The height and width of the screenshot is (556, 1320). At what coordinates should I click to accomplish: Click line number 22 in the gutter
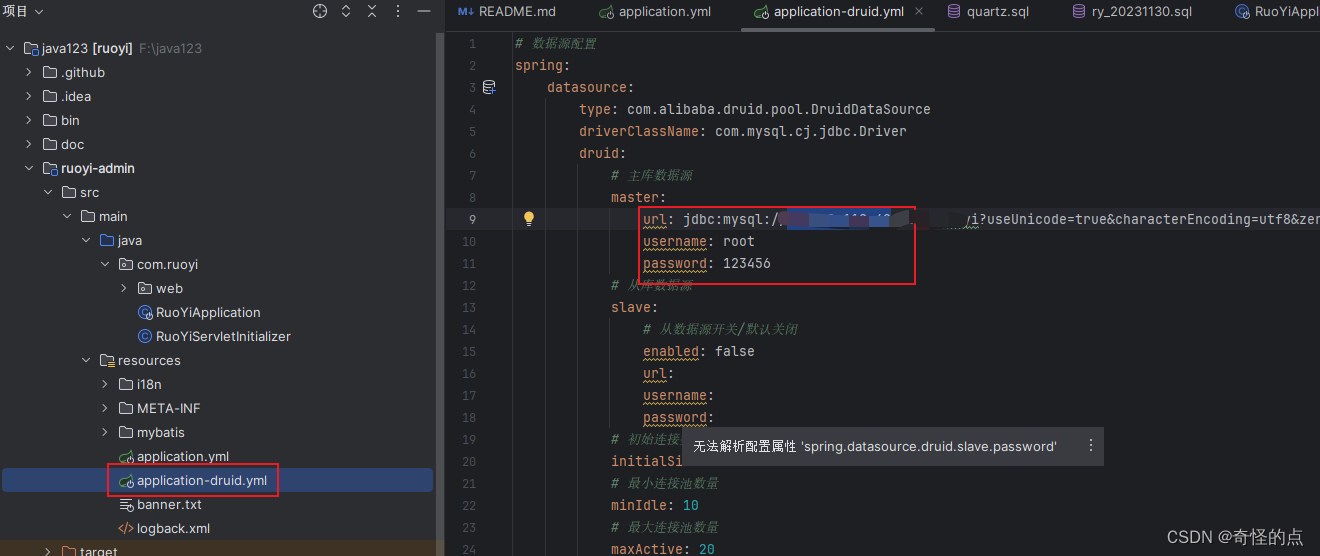click(x=470, y=505)
